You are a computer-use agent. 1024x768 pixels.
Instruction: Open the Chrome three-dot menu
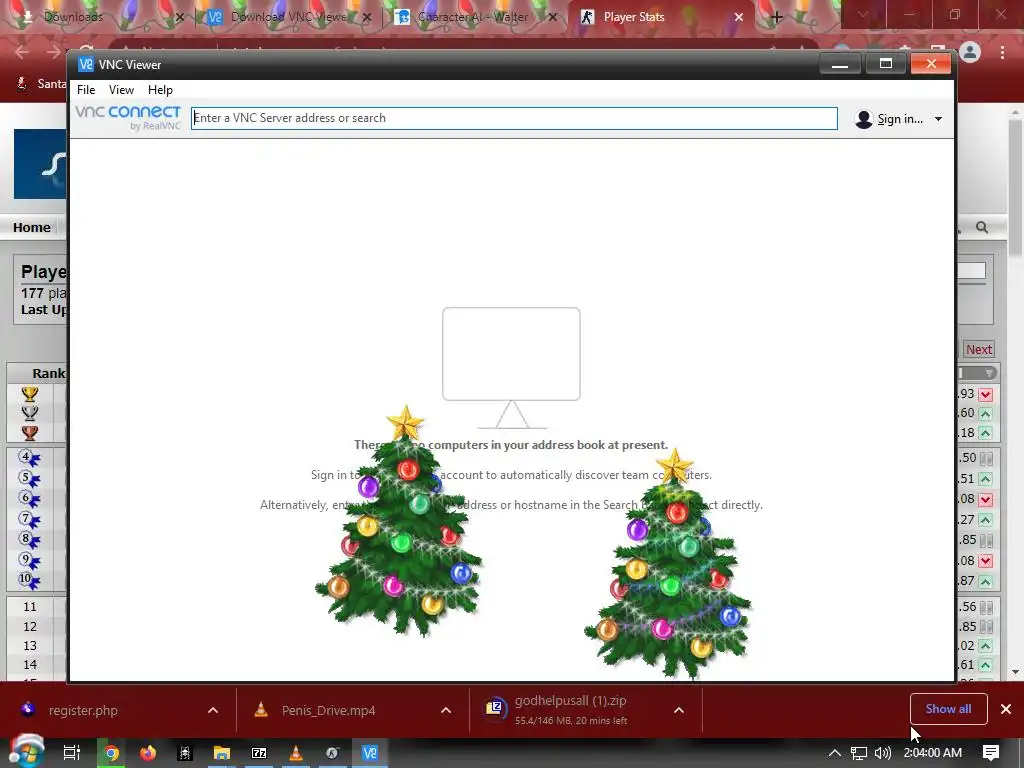click(x=1002, y=52)
